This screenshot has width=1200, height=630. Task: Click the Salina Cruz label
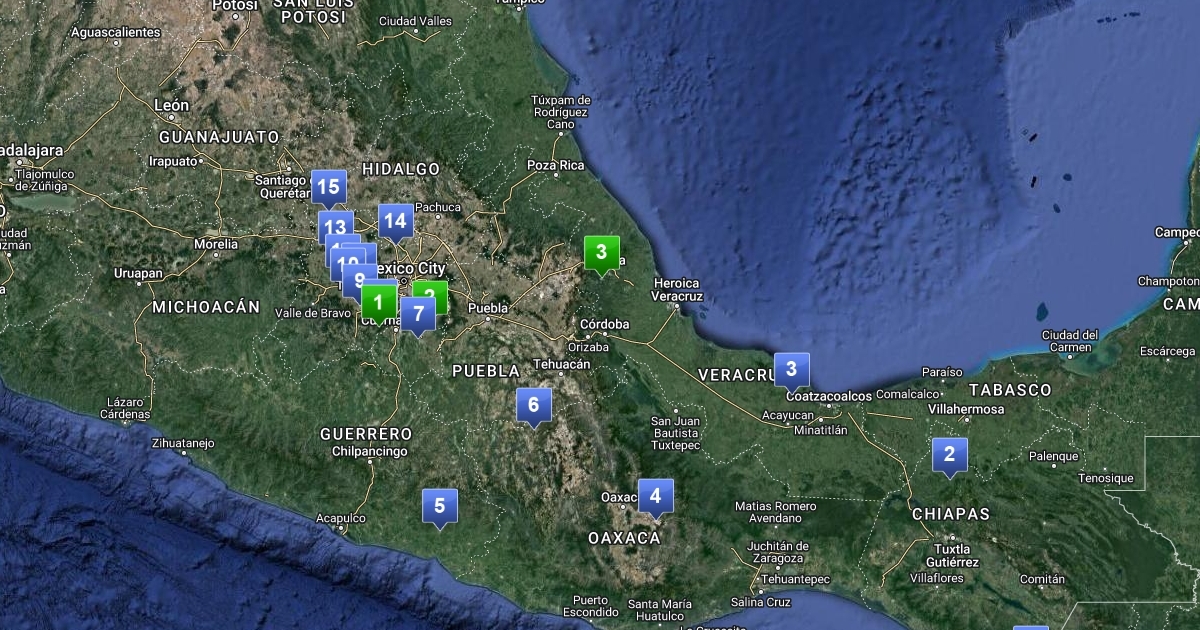tap(761, 602)
